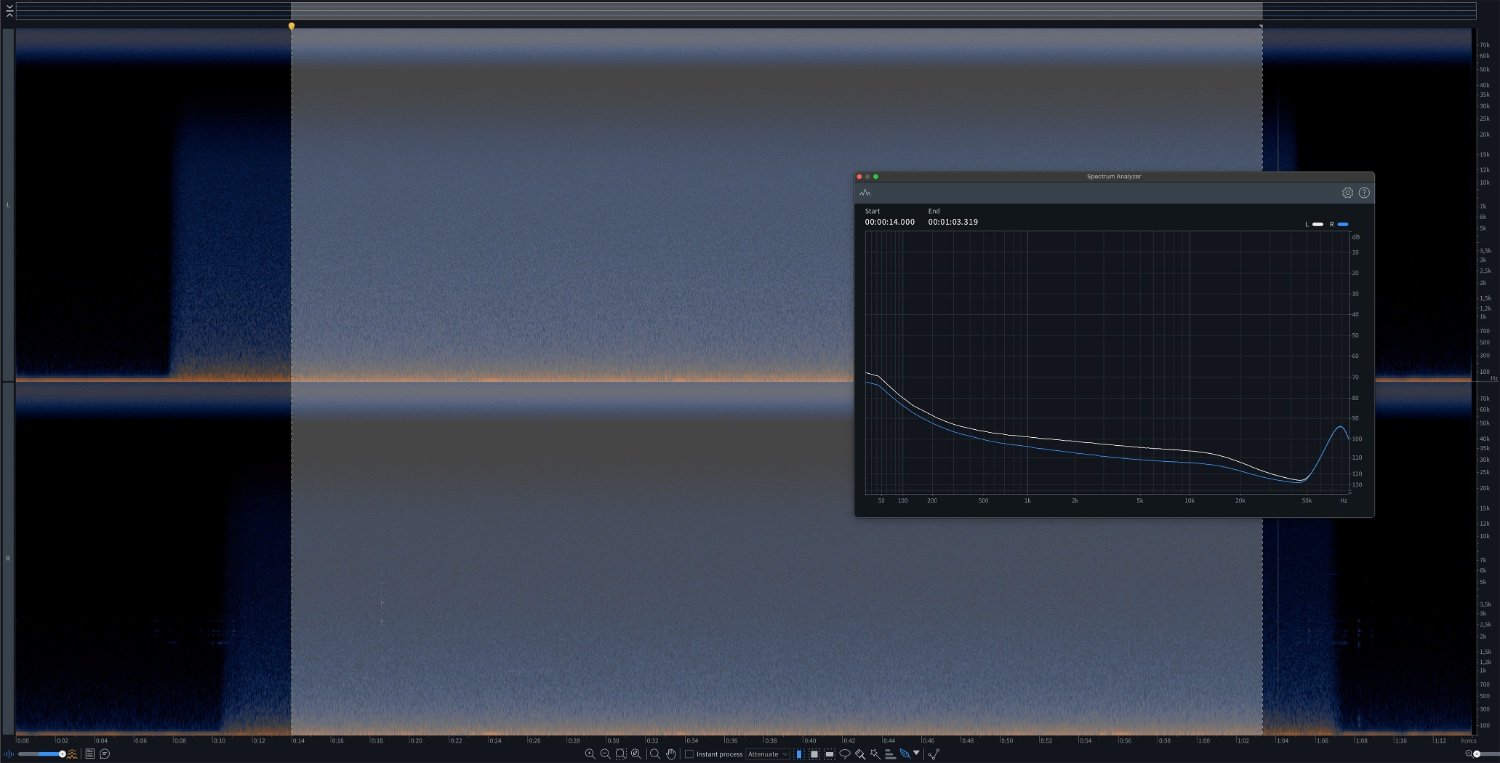1500x763 pixels.
Task: Collapse the overview waveform at top-left
Action: pyautogui.click(x=9, y=11)
